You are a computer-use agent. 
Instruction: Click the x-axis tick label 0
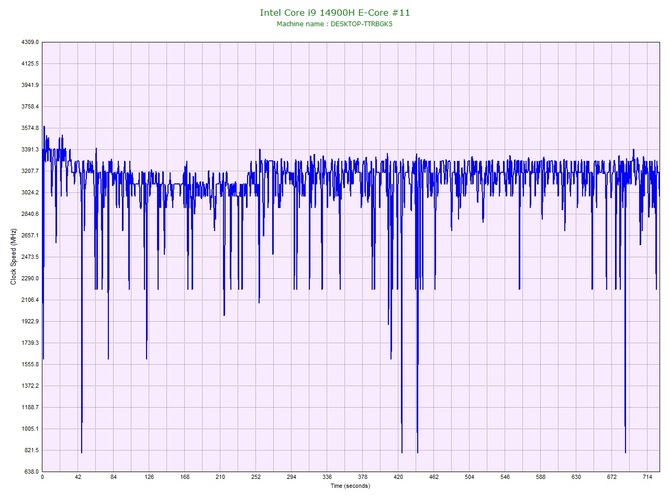(42, 477)
